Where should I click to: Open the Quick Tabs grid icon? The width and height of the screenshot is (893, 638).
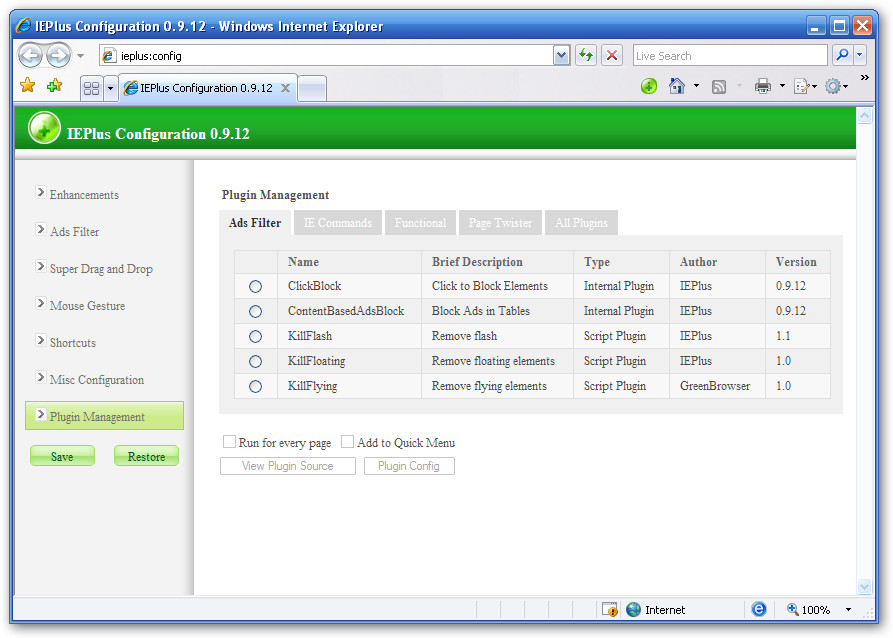coord(91,88)
